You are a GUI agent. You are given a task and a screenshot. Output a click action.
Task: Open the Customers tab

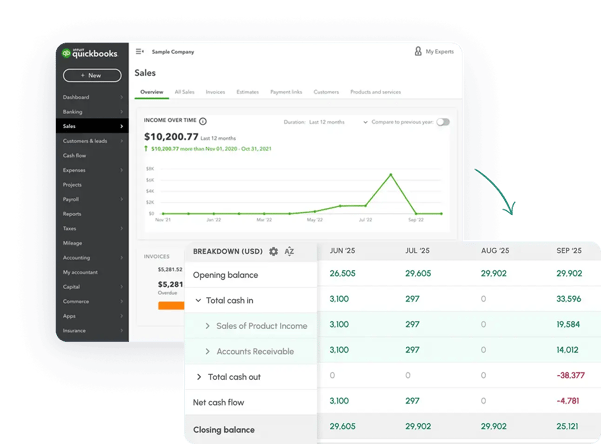[x=326, y=92]
